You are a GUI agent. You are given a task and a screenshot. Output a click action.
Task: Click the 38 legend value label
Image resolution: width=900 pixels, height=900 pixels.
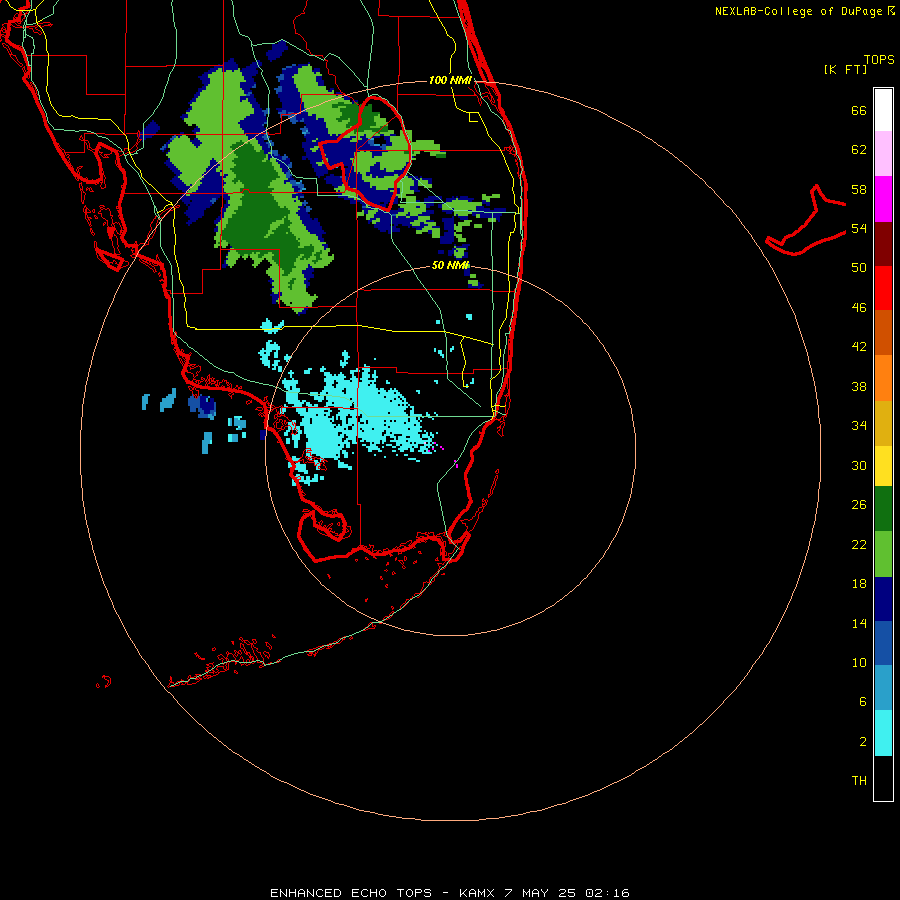coord(859,386)
